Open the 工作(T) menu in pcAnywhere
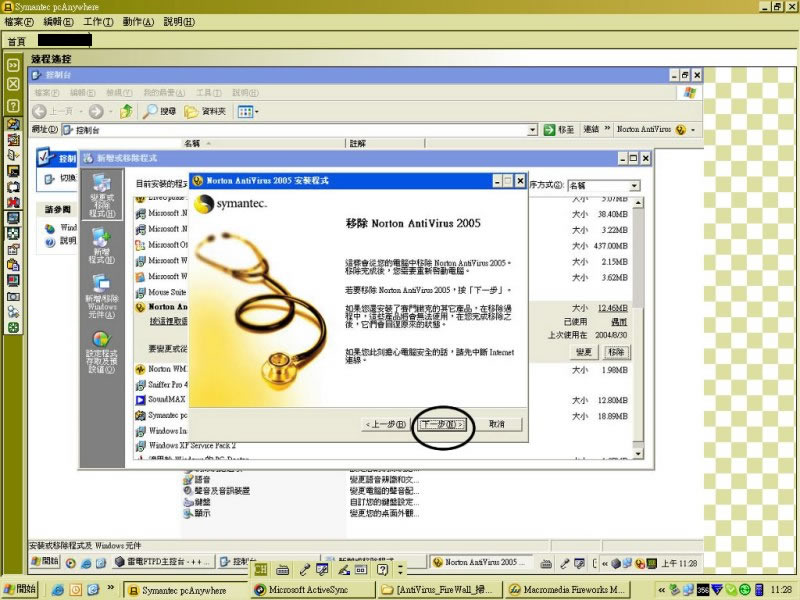Screen dimensions: 800x600 click(x=98, y=22)
